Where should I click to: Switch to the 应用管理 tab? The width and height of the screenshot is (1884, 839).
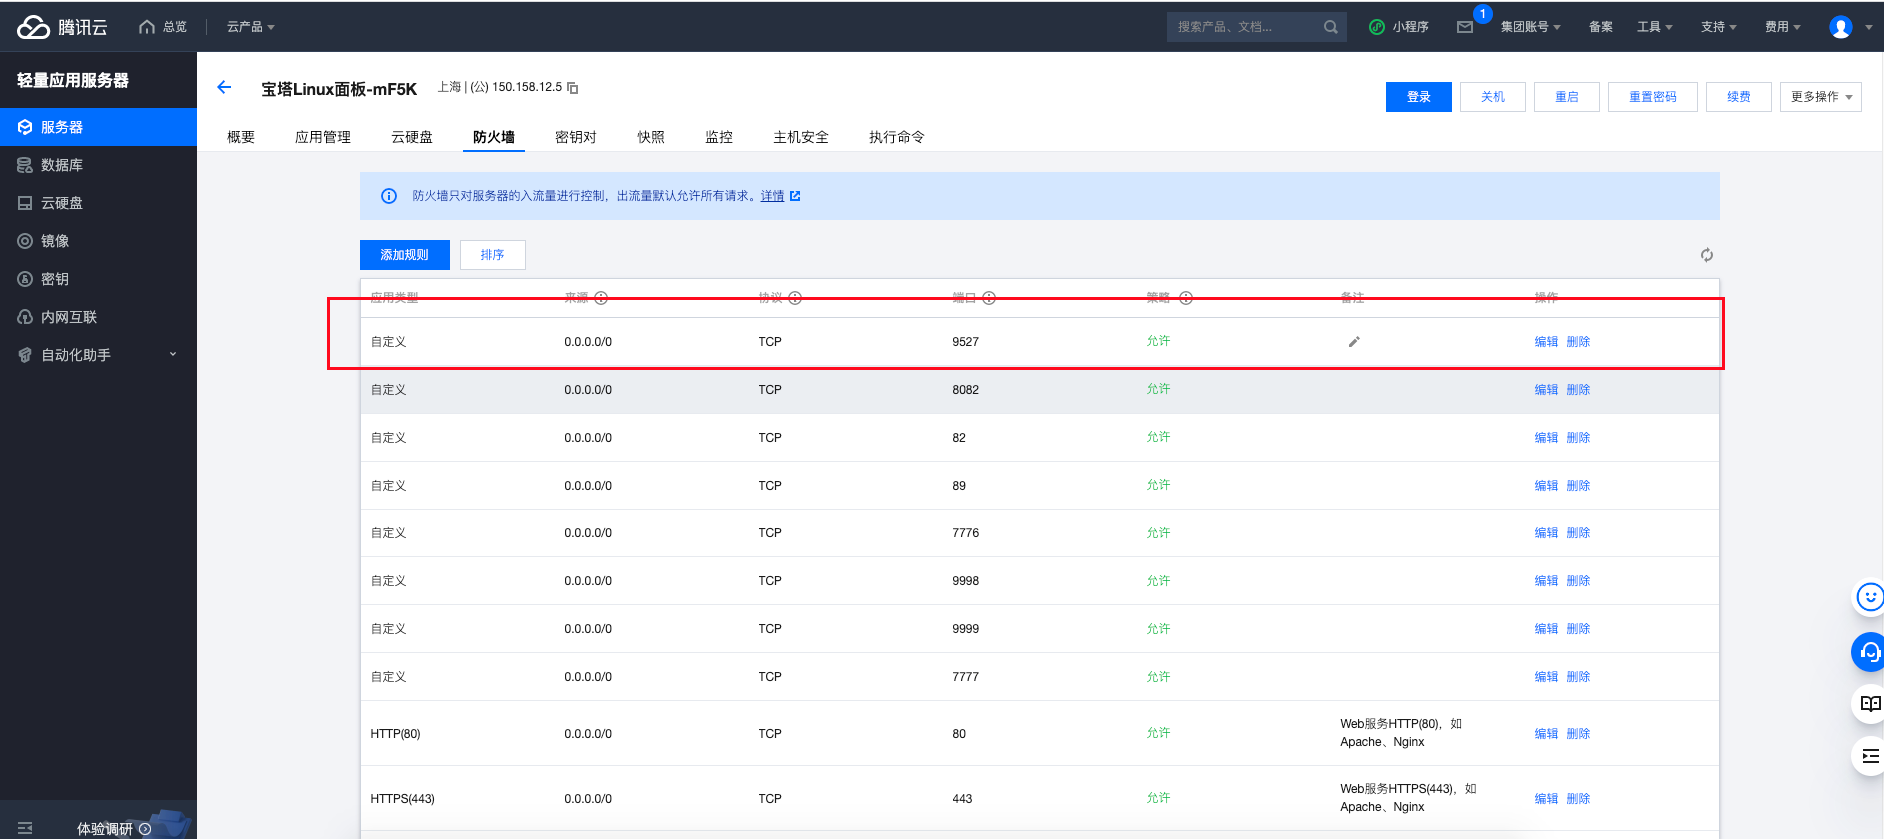tap(323, 137)
